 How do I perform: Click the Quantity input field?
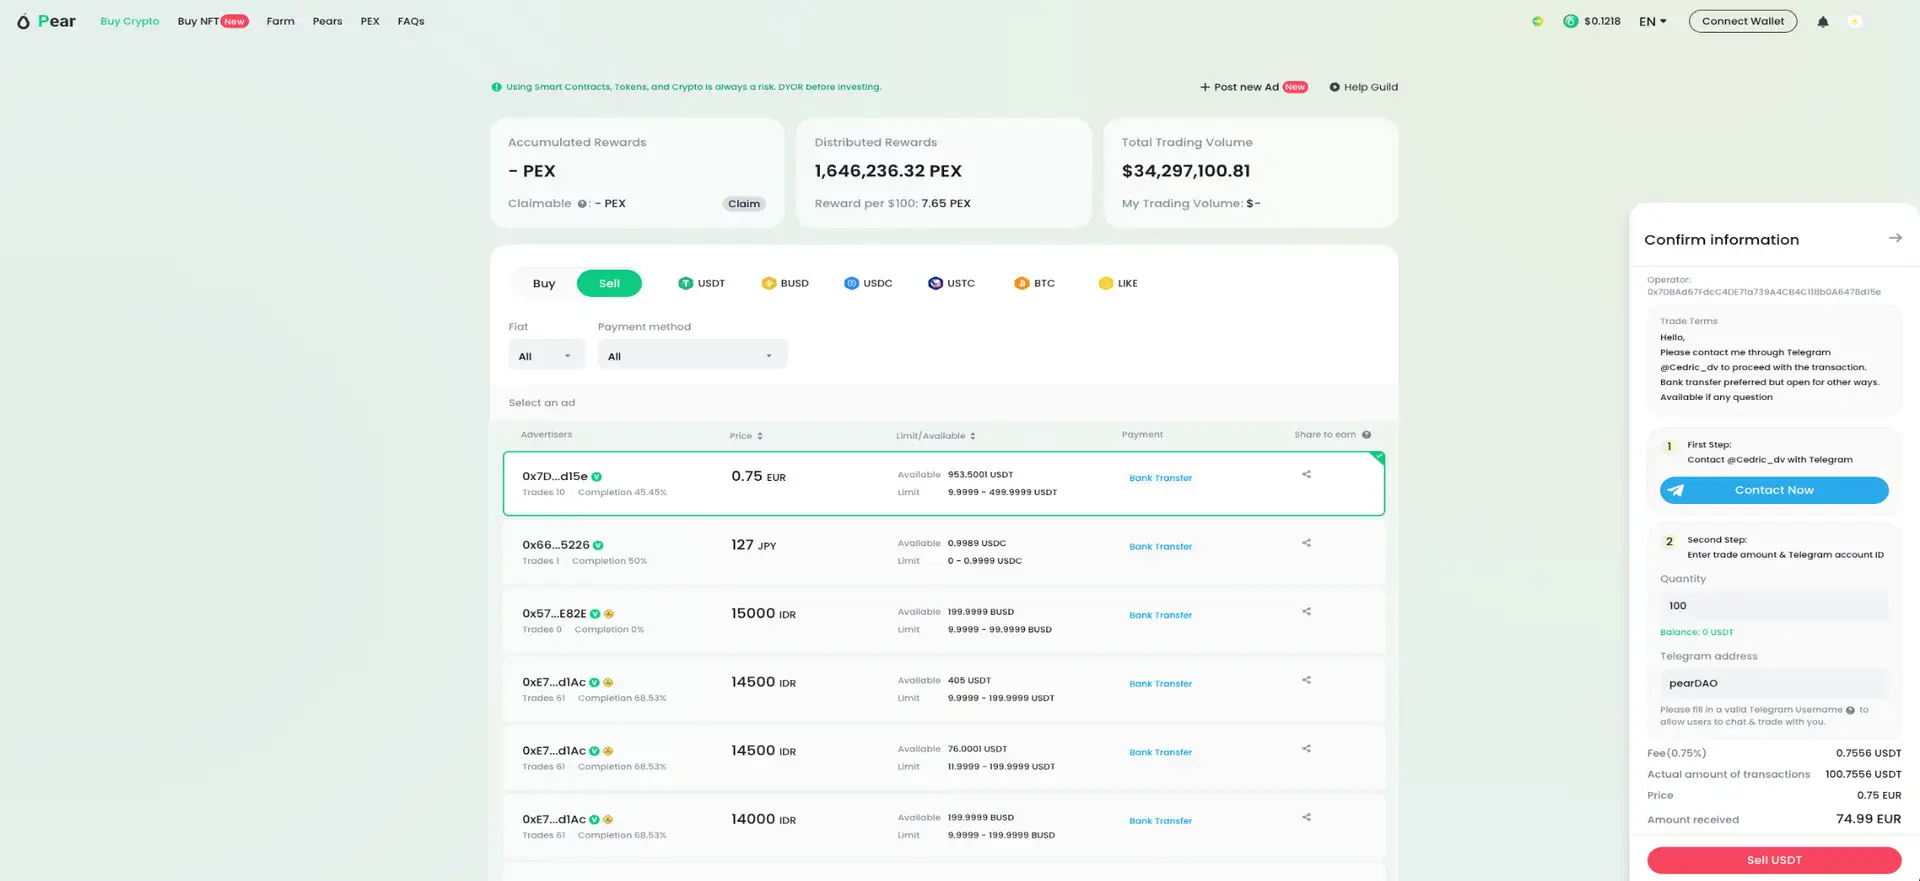(x=1773, y=606)
